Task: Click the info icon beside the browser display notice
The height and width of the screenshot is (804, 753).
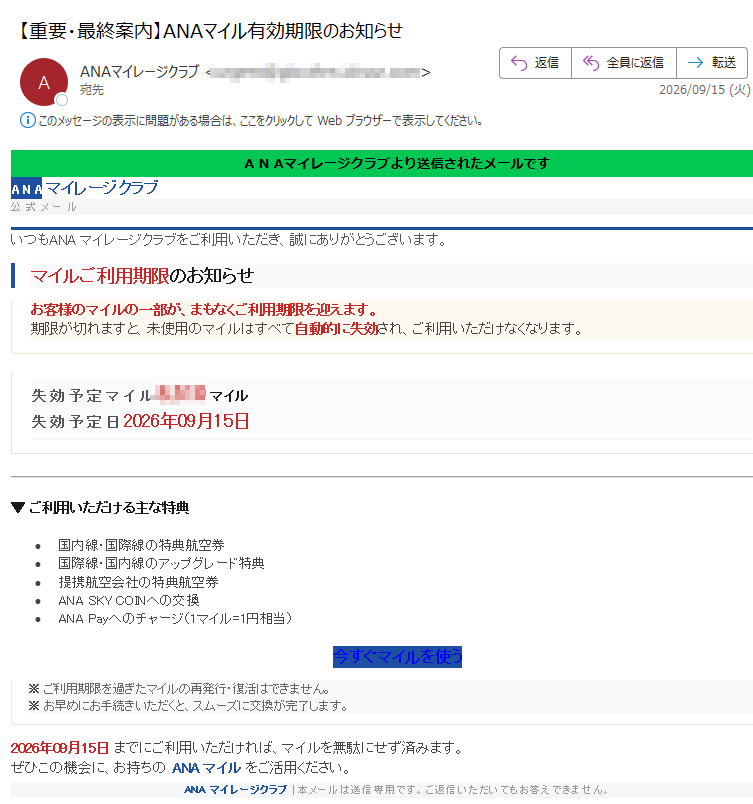Action: coord(27,120)
